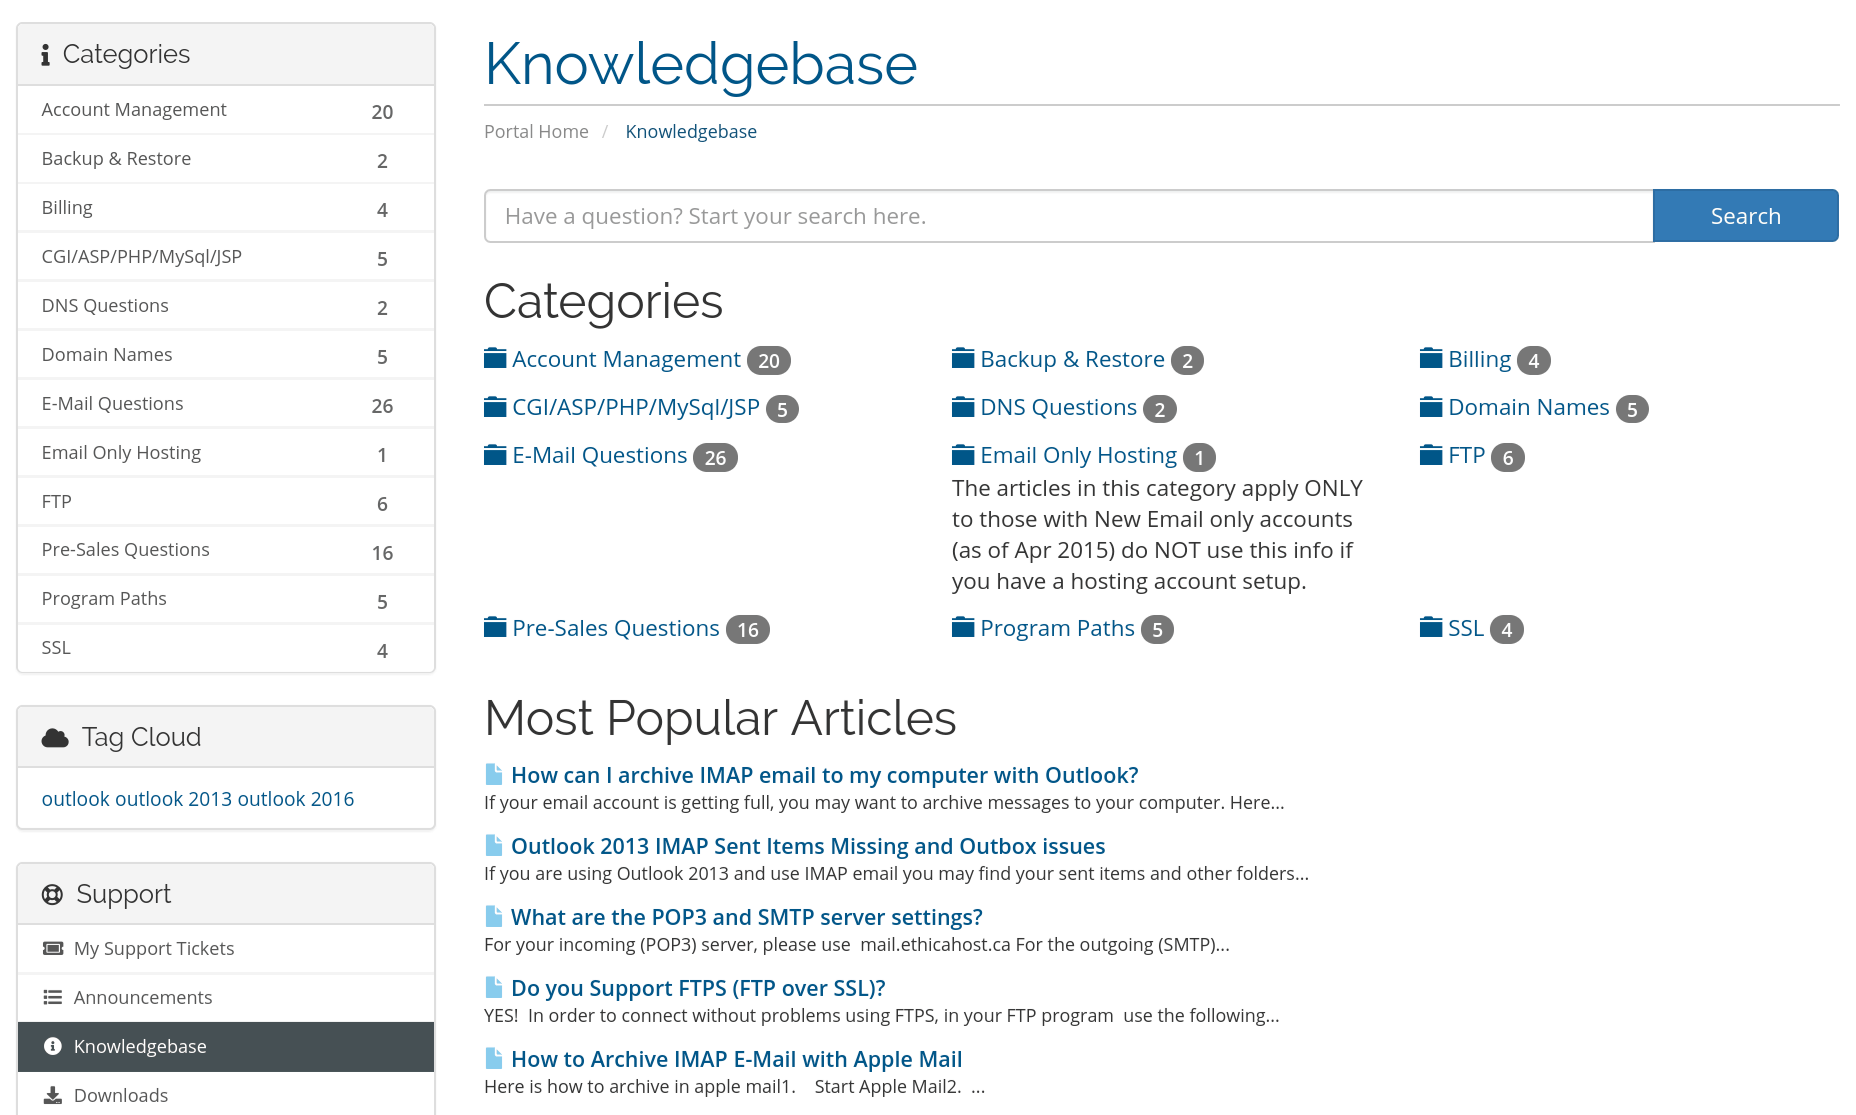Click the folder icon next to FTP category
This screenshot has width=1856, height=1115.
tap(1431, 454)
